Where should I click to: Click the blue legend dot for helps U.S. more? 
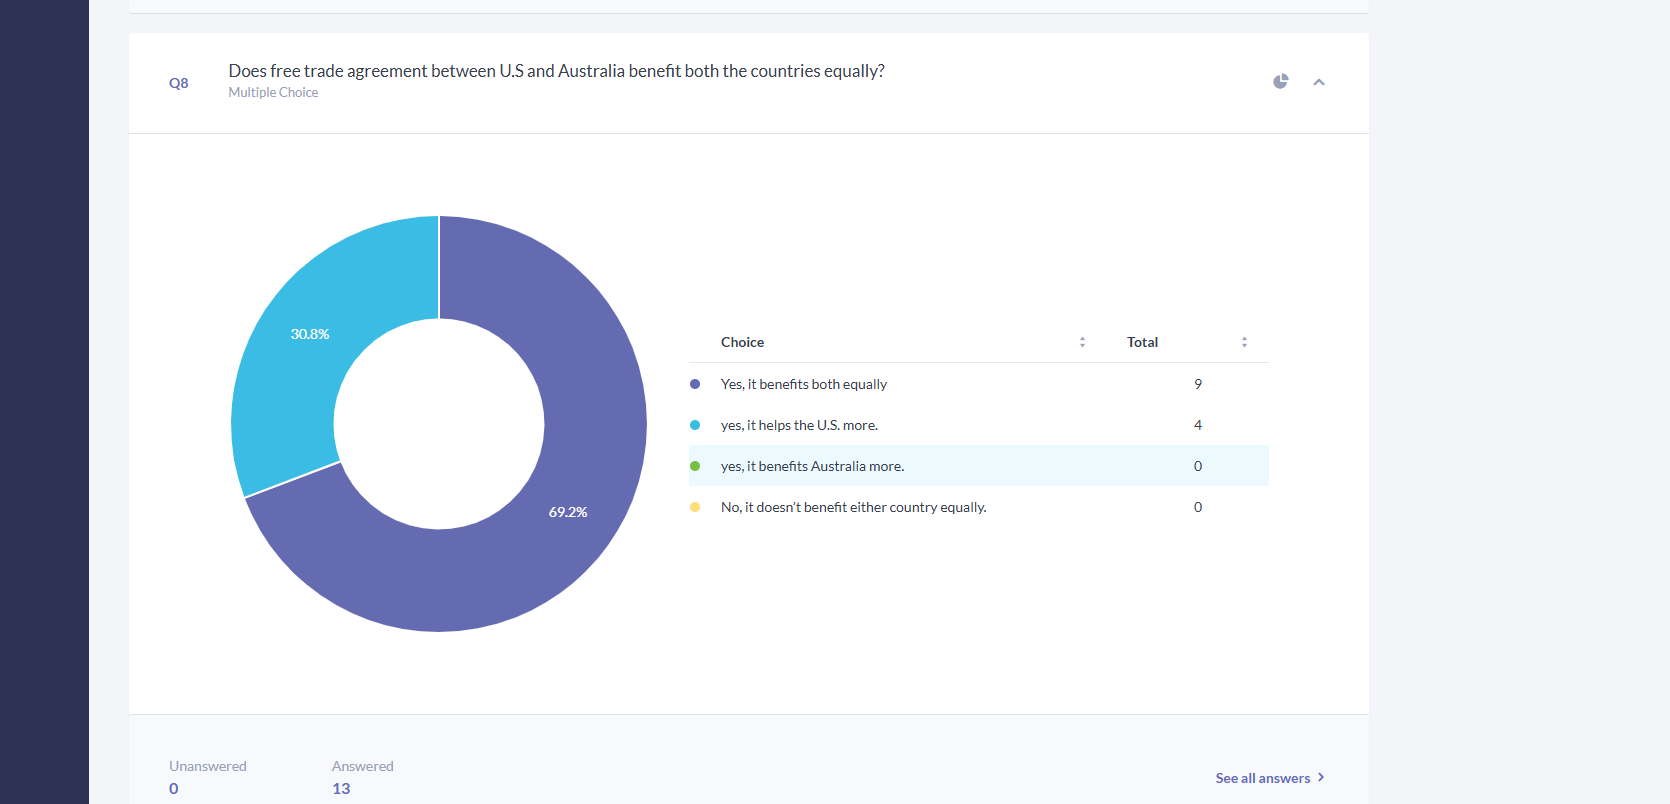695,425
